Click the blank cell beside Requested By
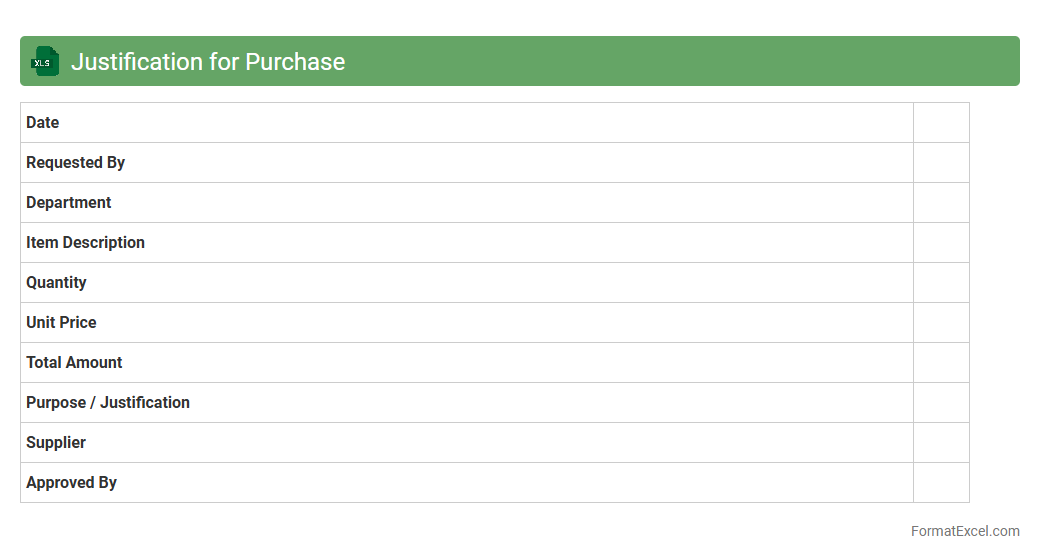This screenshot has width=1040, height=560. [941, 163]
